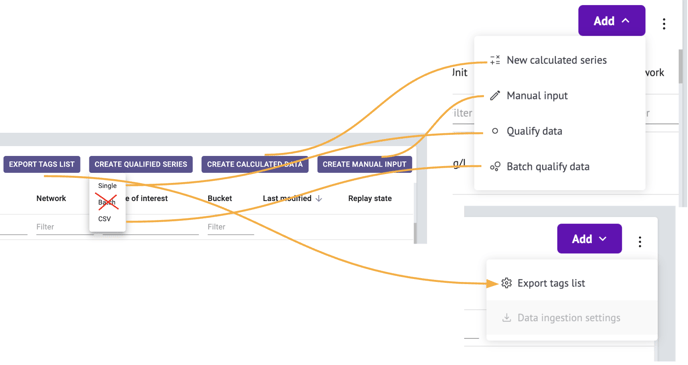Click the Export Tags List button
Image resolution: width=688 pixels, height=365 pixels.
coord(42,164)
